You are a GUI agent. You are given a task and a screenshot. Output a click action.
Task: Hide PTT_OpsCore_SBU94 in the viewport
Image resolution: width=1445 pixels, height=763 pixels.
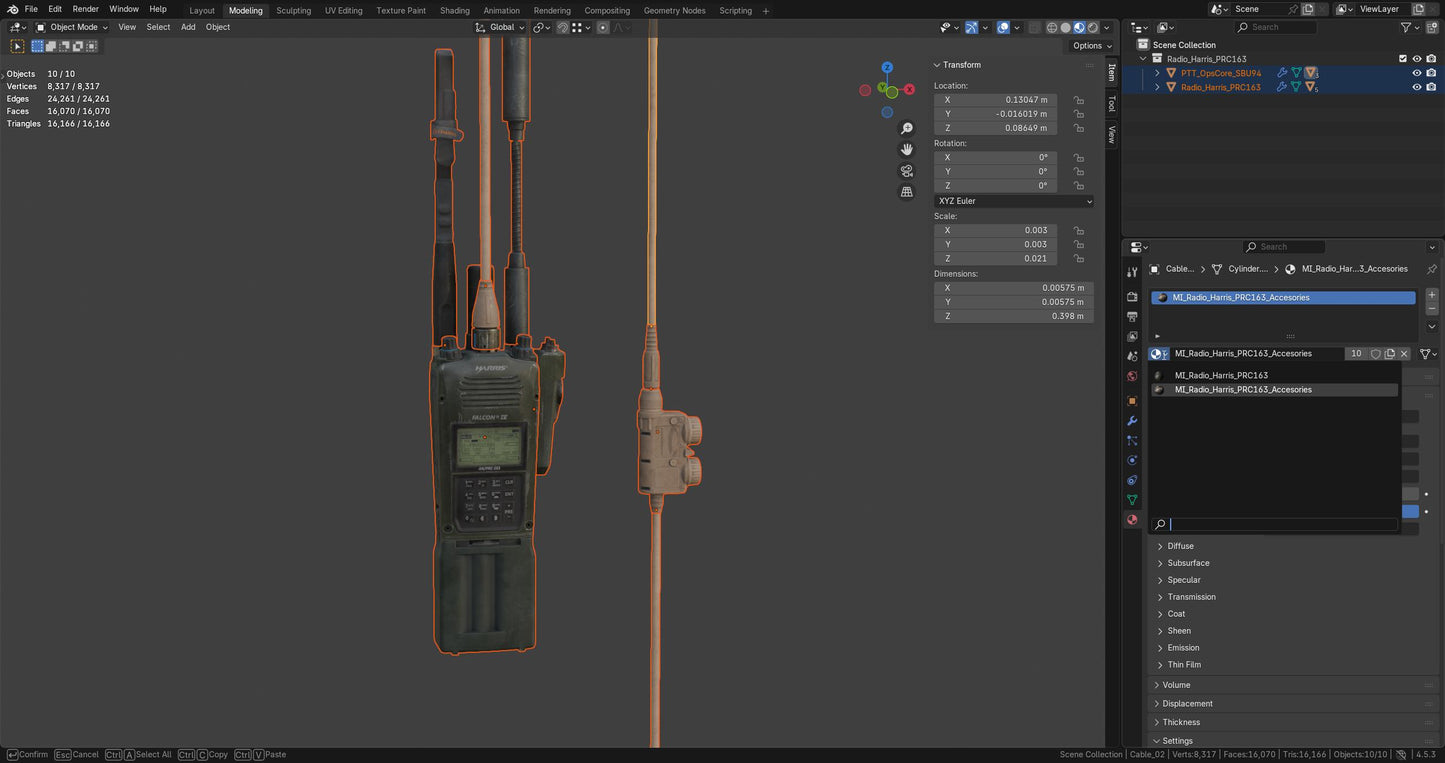click(1416, 73)
